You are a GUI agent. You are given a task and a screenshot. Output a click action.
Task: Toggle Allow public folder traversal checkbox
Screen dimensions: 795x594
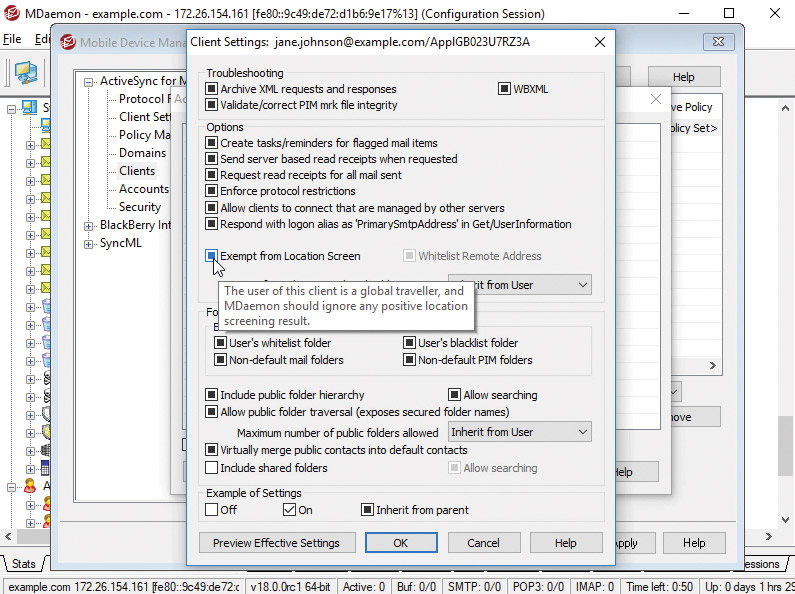click(x=211, y=412)
